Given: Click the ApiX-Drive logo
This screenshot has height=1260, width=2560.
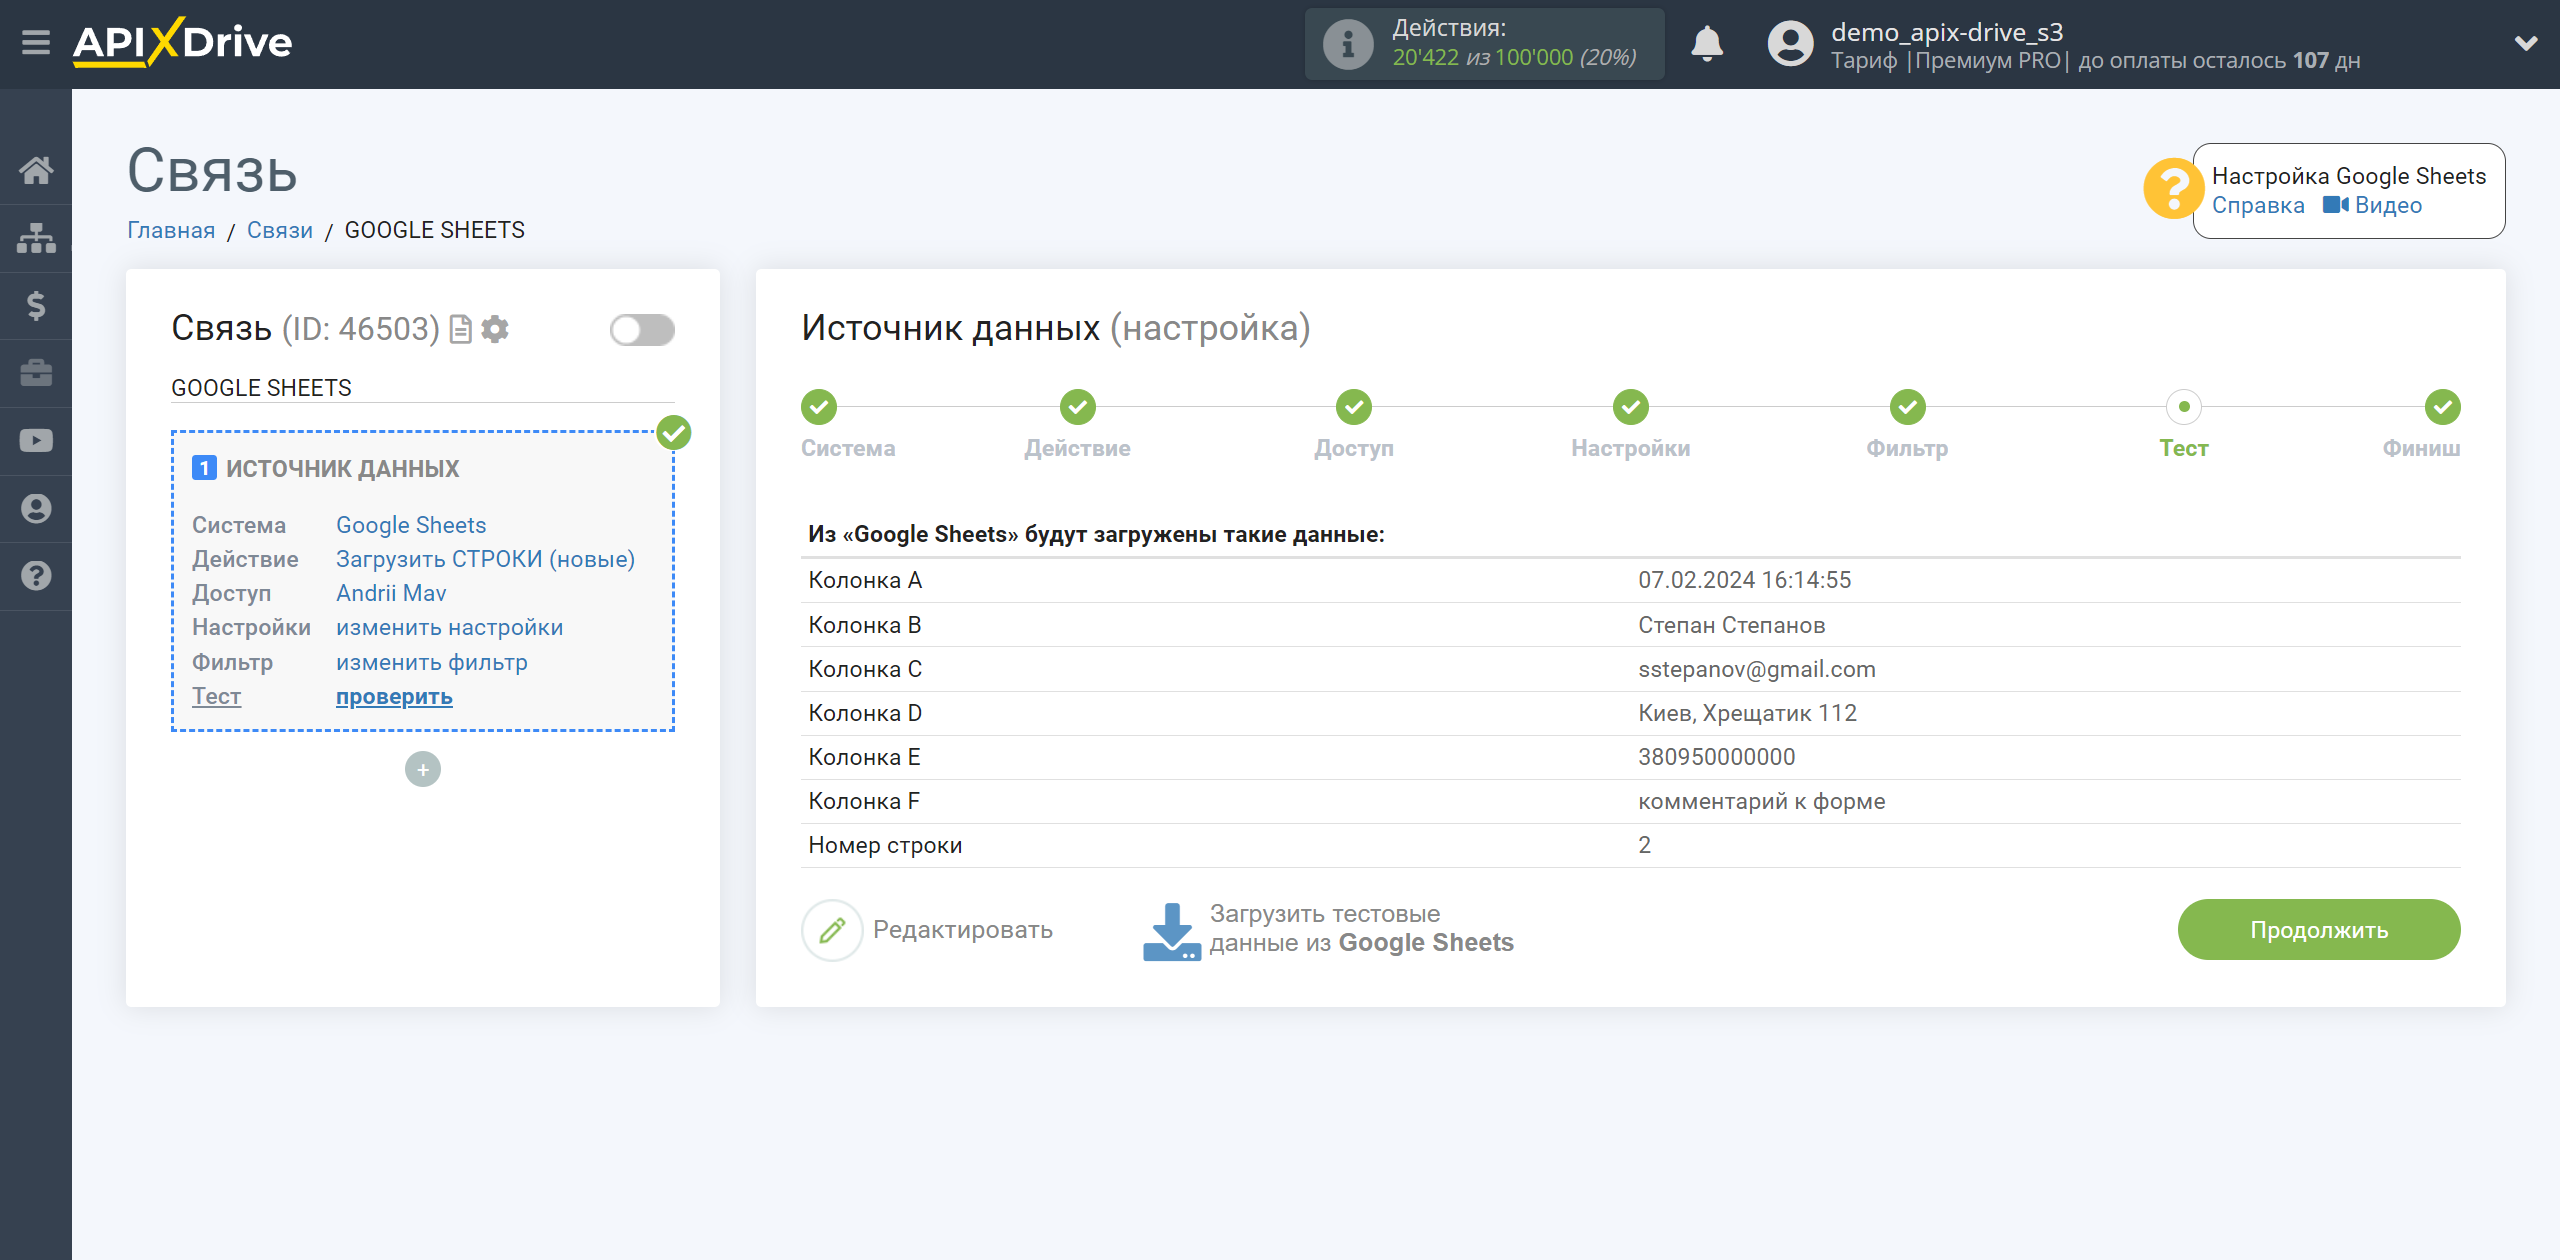Looking at the screenshot, I should [x=182, y=43].
